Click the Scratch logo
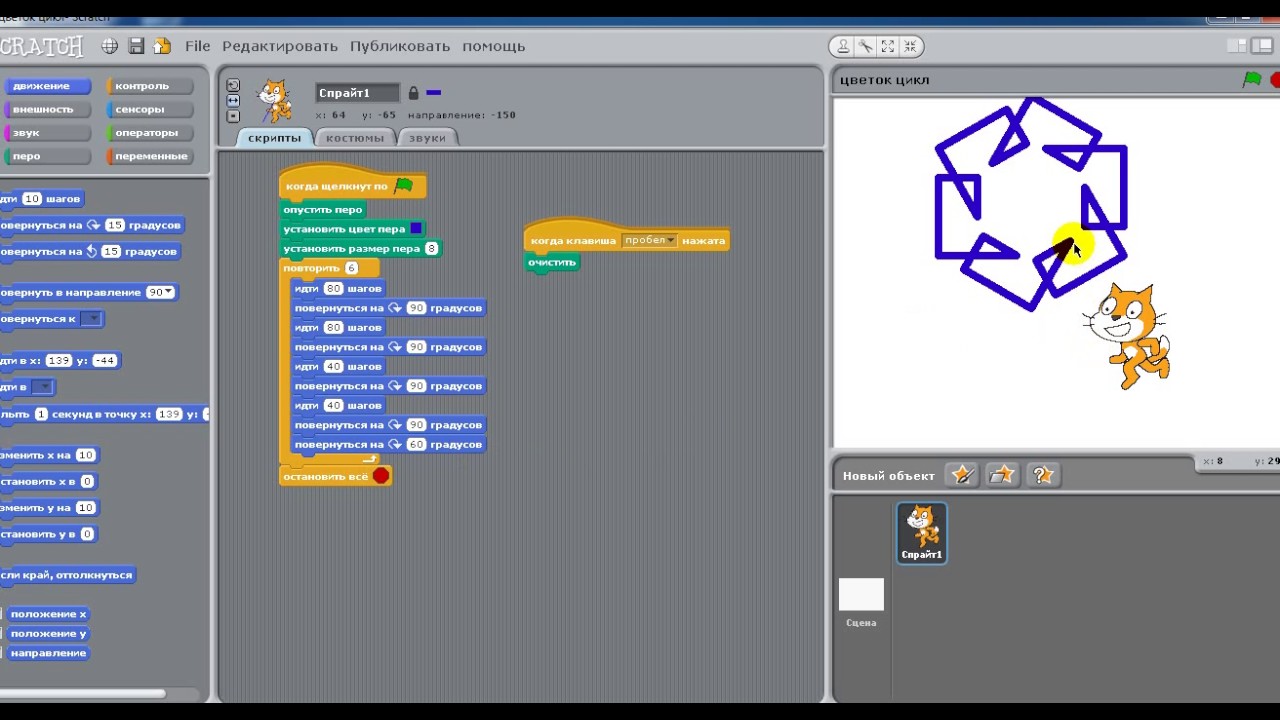 (x=42, y=46)
